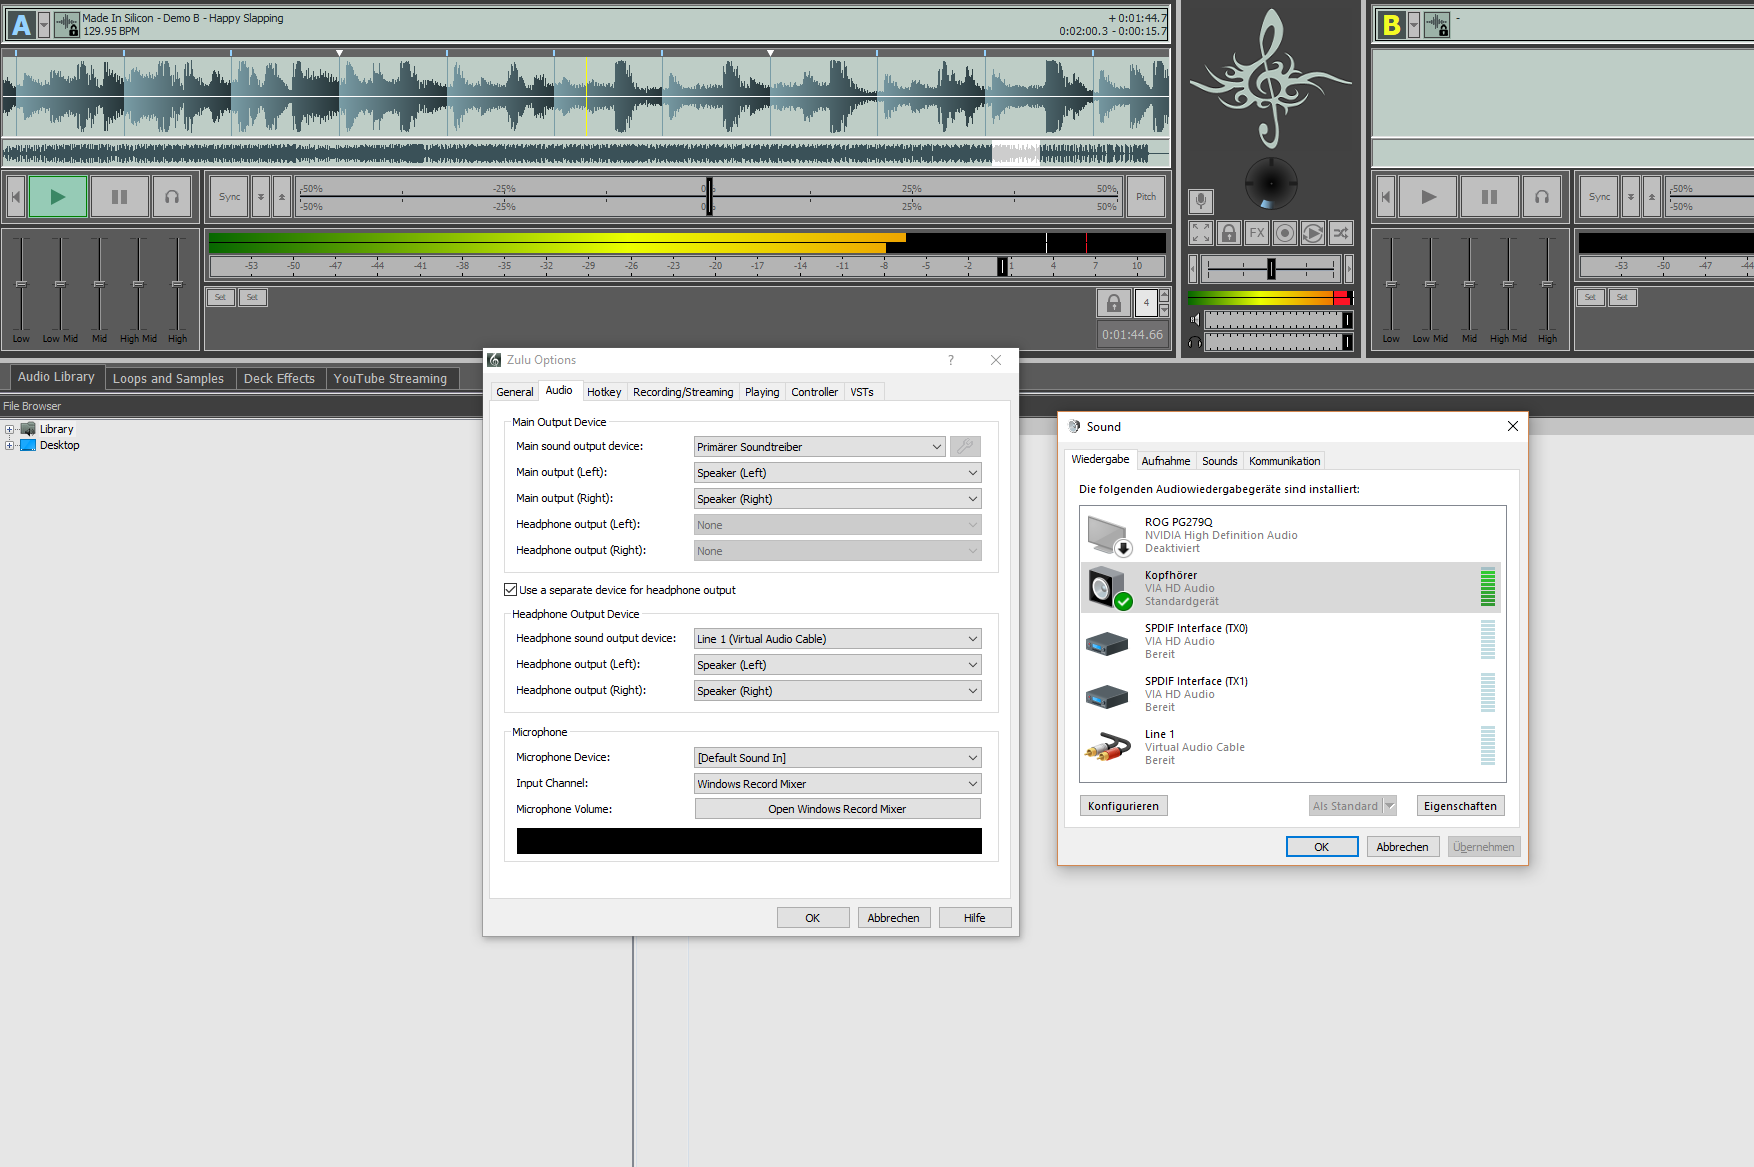Toggle the crossfader lock icon
The image size is (1754, 1167).
(1229, 233)
